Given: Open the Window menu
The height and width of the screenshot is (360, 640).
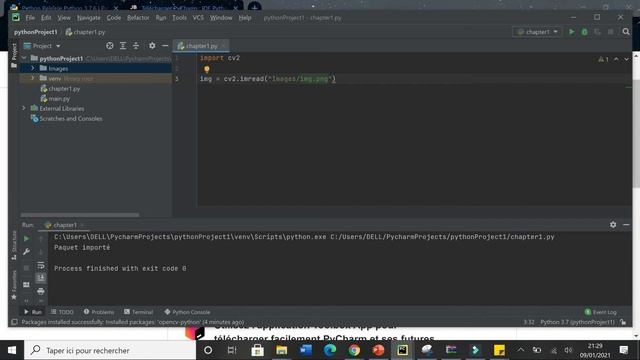Looking at the screenshot, I should point(221,18).
